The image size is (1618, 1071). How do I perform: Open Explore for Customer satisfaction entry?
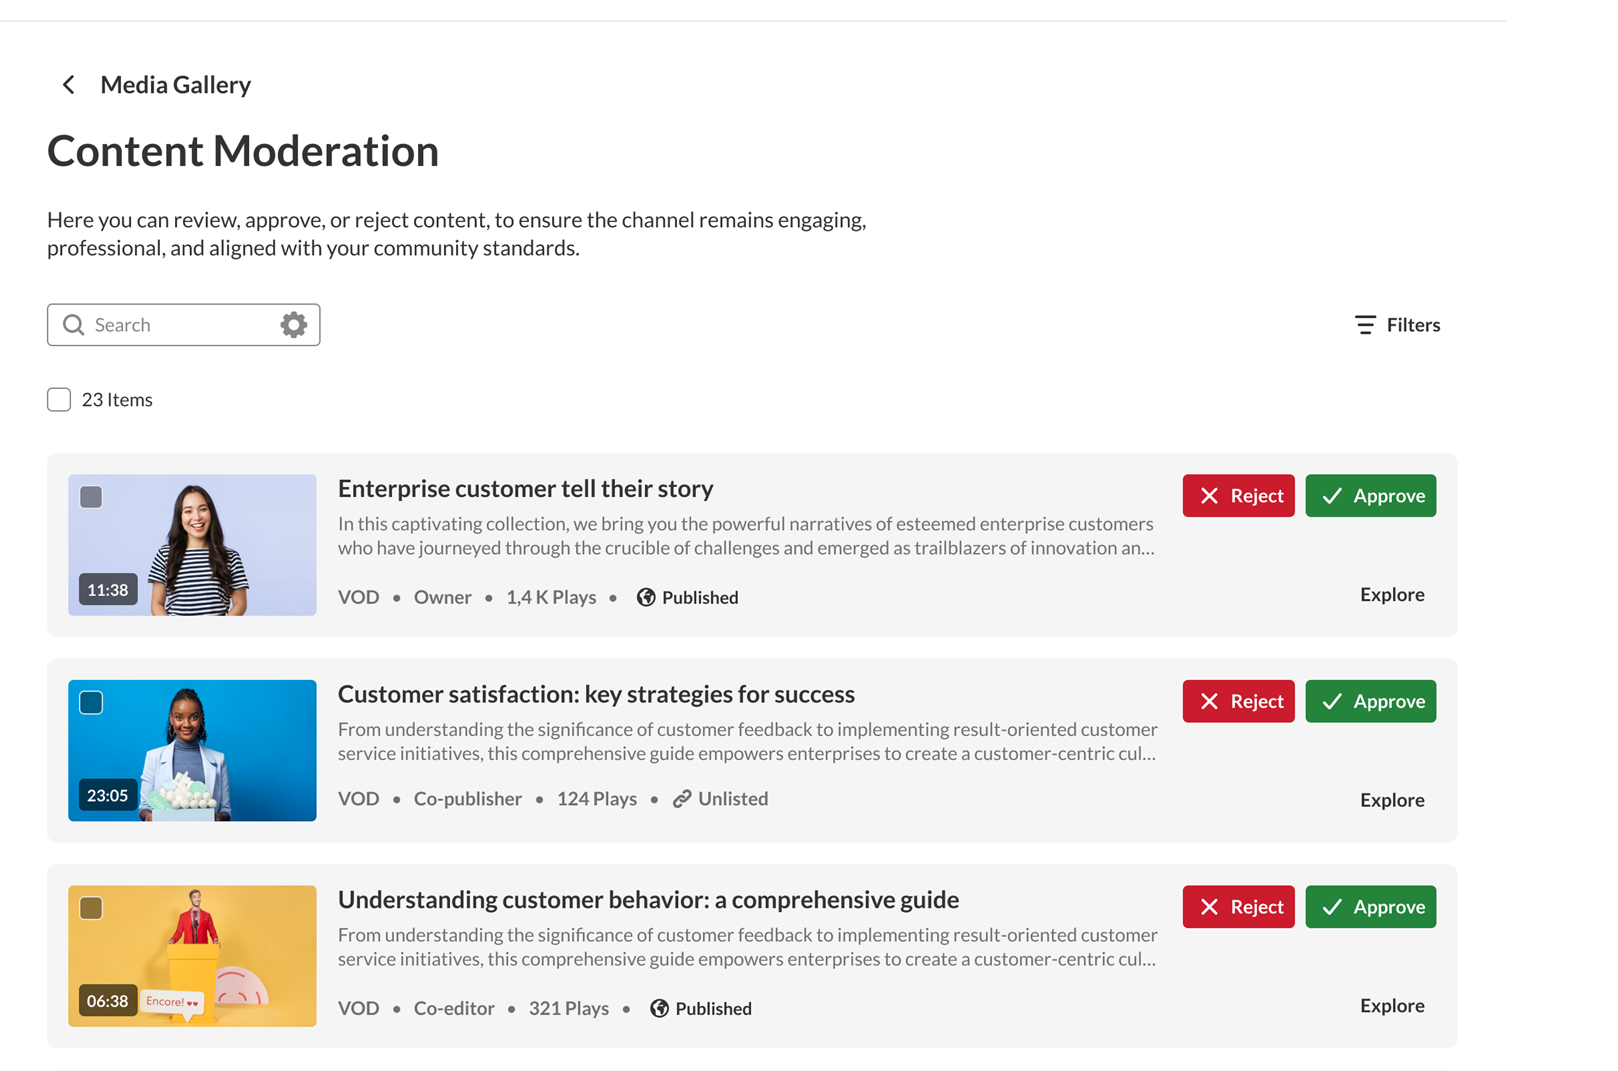coord(1391,800)
